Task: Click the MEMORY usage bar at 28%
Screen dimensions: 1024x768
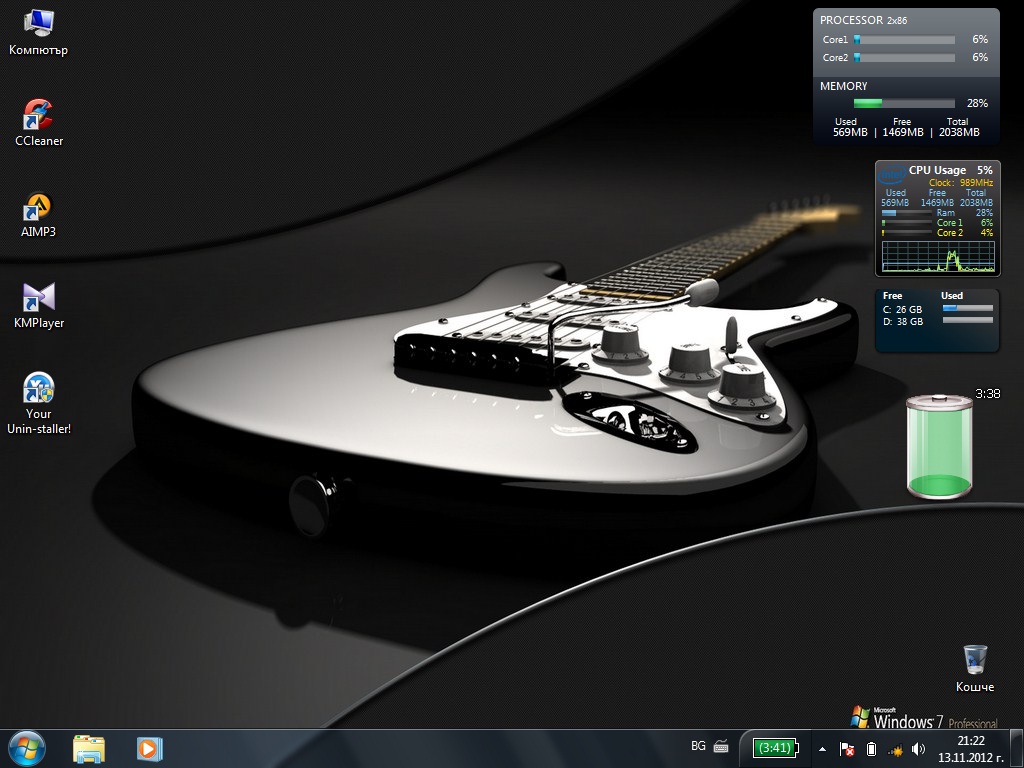Action: (x=904, y=103)
